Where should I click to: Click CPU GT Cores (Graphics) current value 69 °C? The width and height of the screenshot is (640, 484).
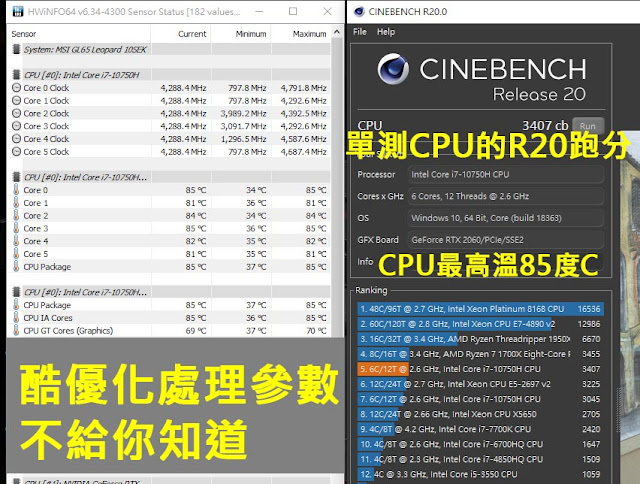click(x=196, y=331)
